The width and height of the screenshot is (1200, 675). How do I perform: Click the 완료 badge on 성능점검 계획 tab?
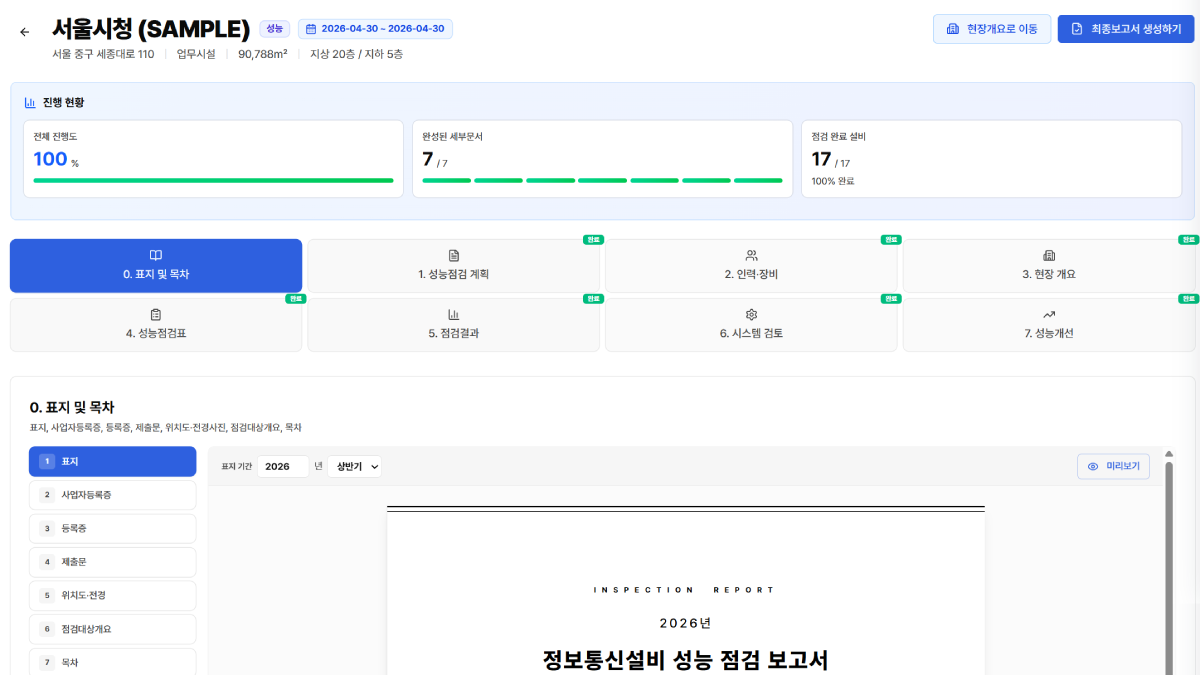pos(594,240)
